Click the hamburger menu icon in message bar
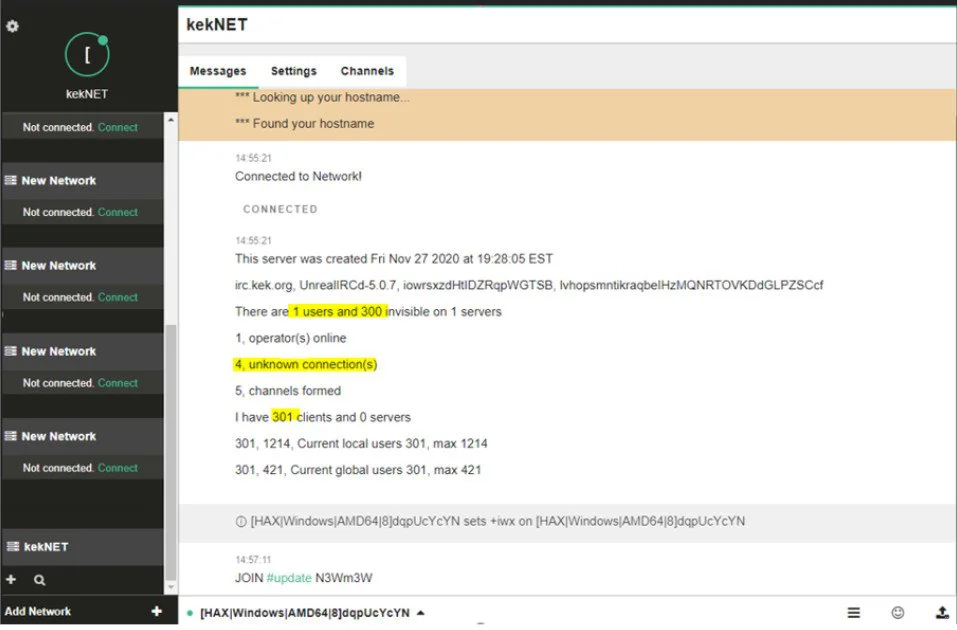The height and width of the screenshot is (630, 957). tap(853, 612)
